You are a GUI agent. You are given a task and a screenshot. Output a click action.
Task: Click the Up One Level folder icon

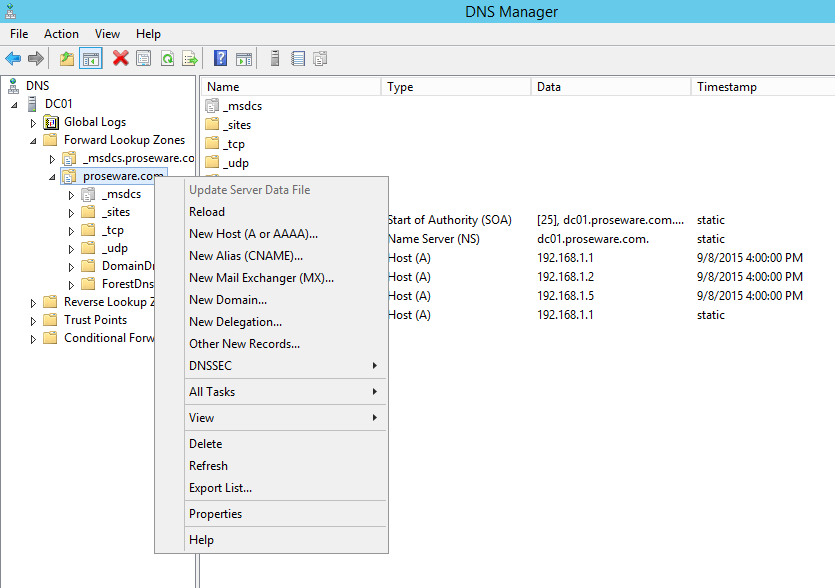pos(67,59)
